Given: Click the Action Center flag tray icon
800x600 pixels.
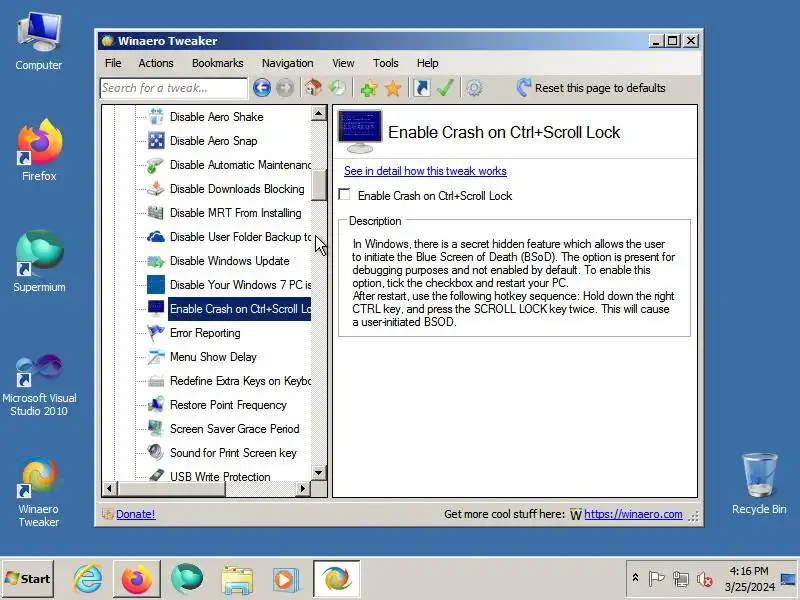Looking at the screenshot, I should click(x=656, y=579).
